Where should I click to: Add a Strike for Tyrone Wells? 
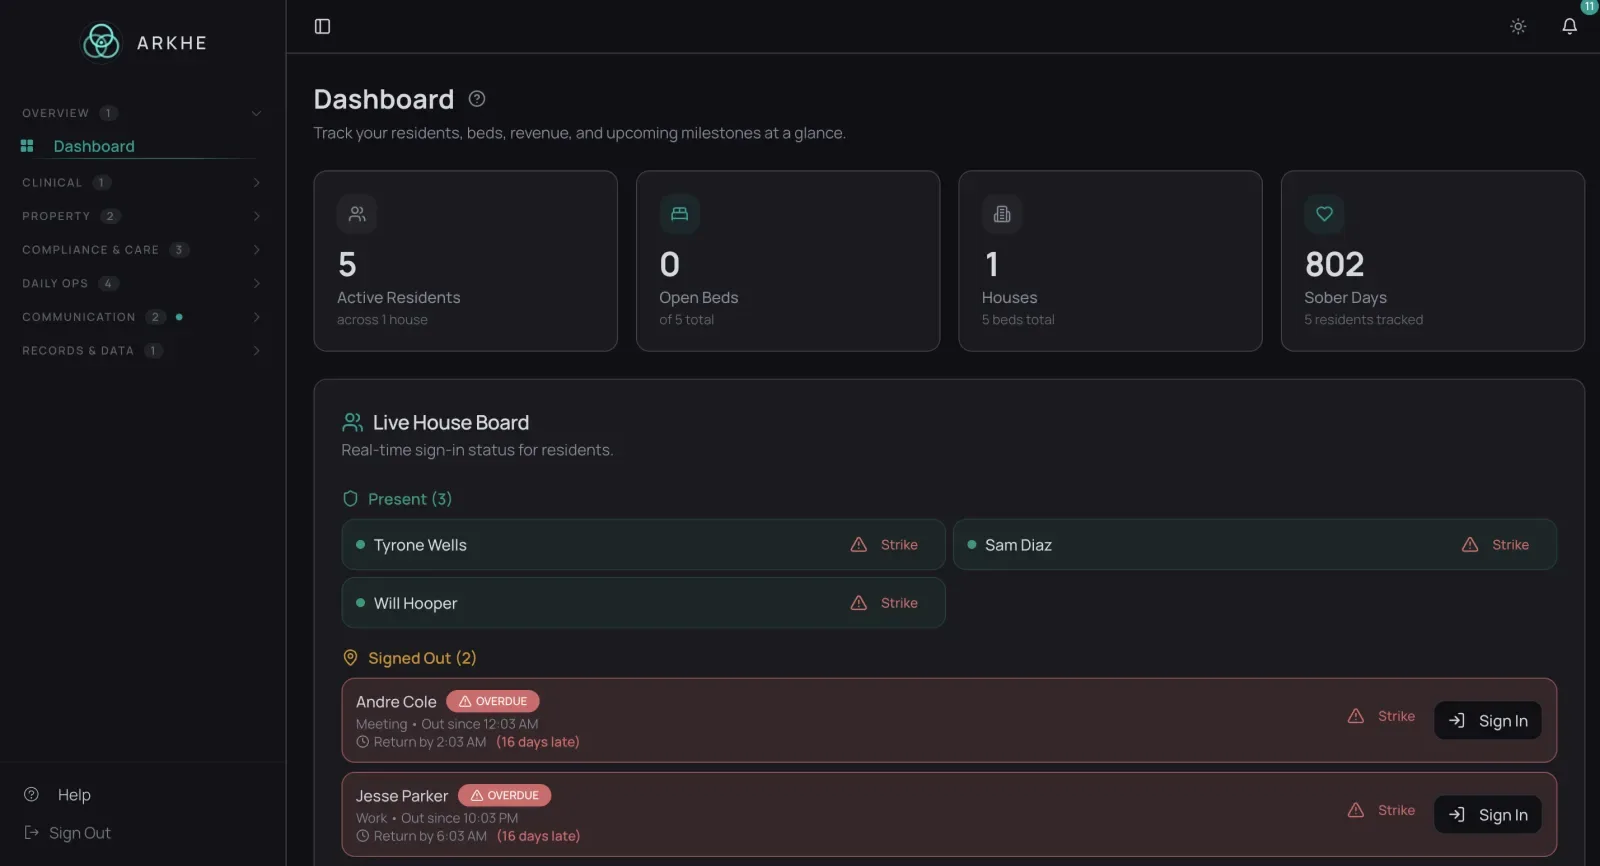pos(885,545)
